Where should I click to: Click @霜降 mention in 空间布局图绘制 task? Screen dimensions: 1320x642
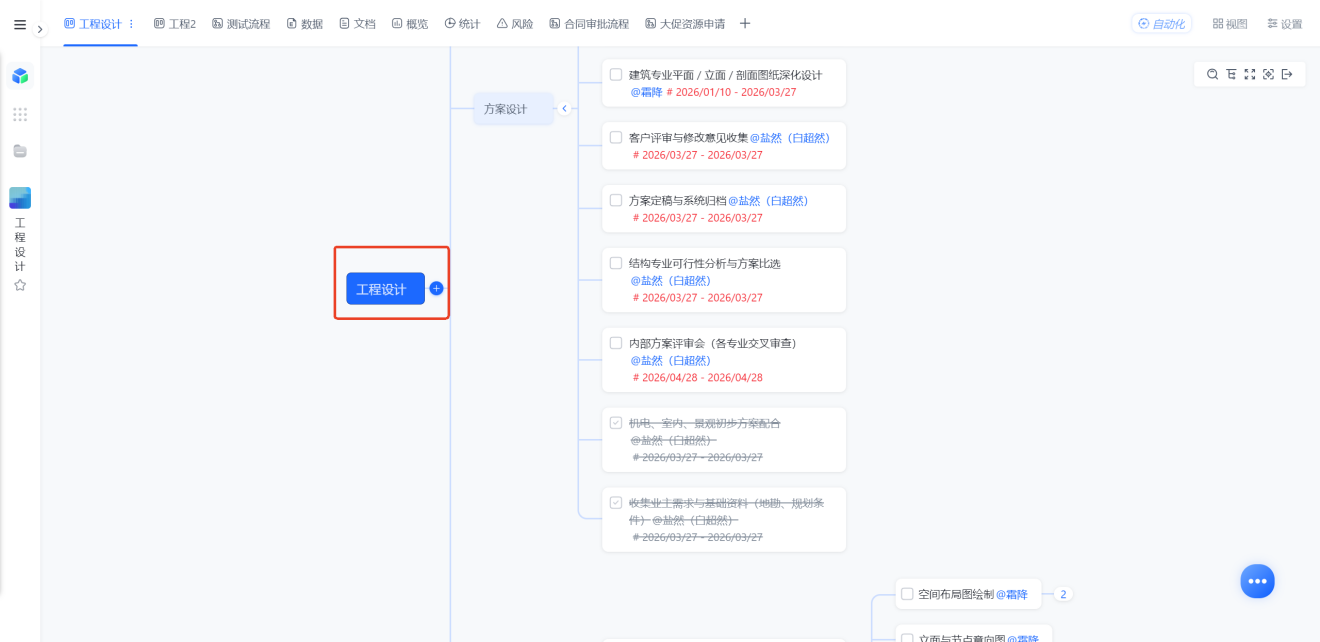click(1012, 594)
